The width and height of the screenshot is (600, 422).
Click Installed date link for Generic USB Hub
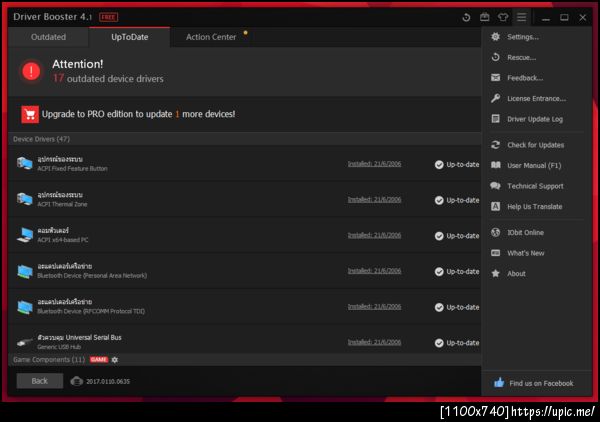[374, 342]
